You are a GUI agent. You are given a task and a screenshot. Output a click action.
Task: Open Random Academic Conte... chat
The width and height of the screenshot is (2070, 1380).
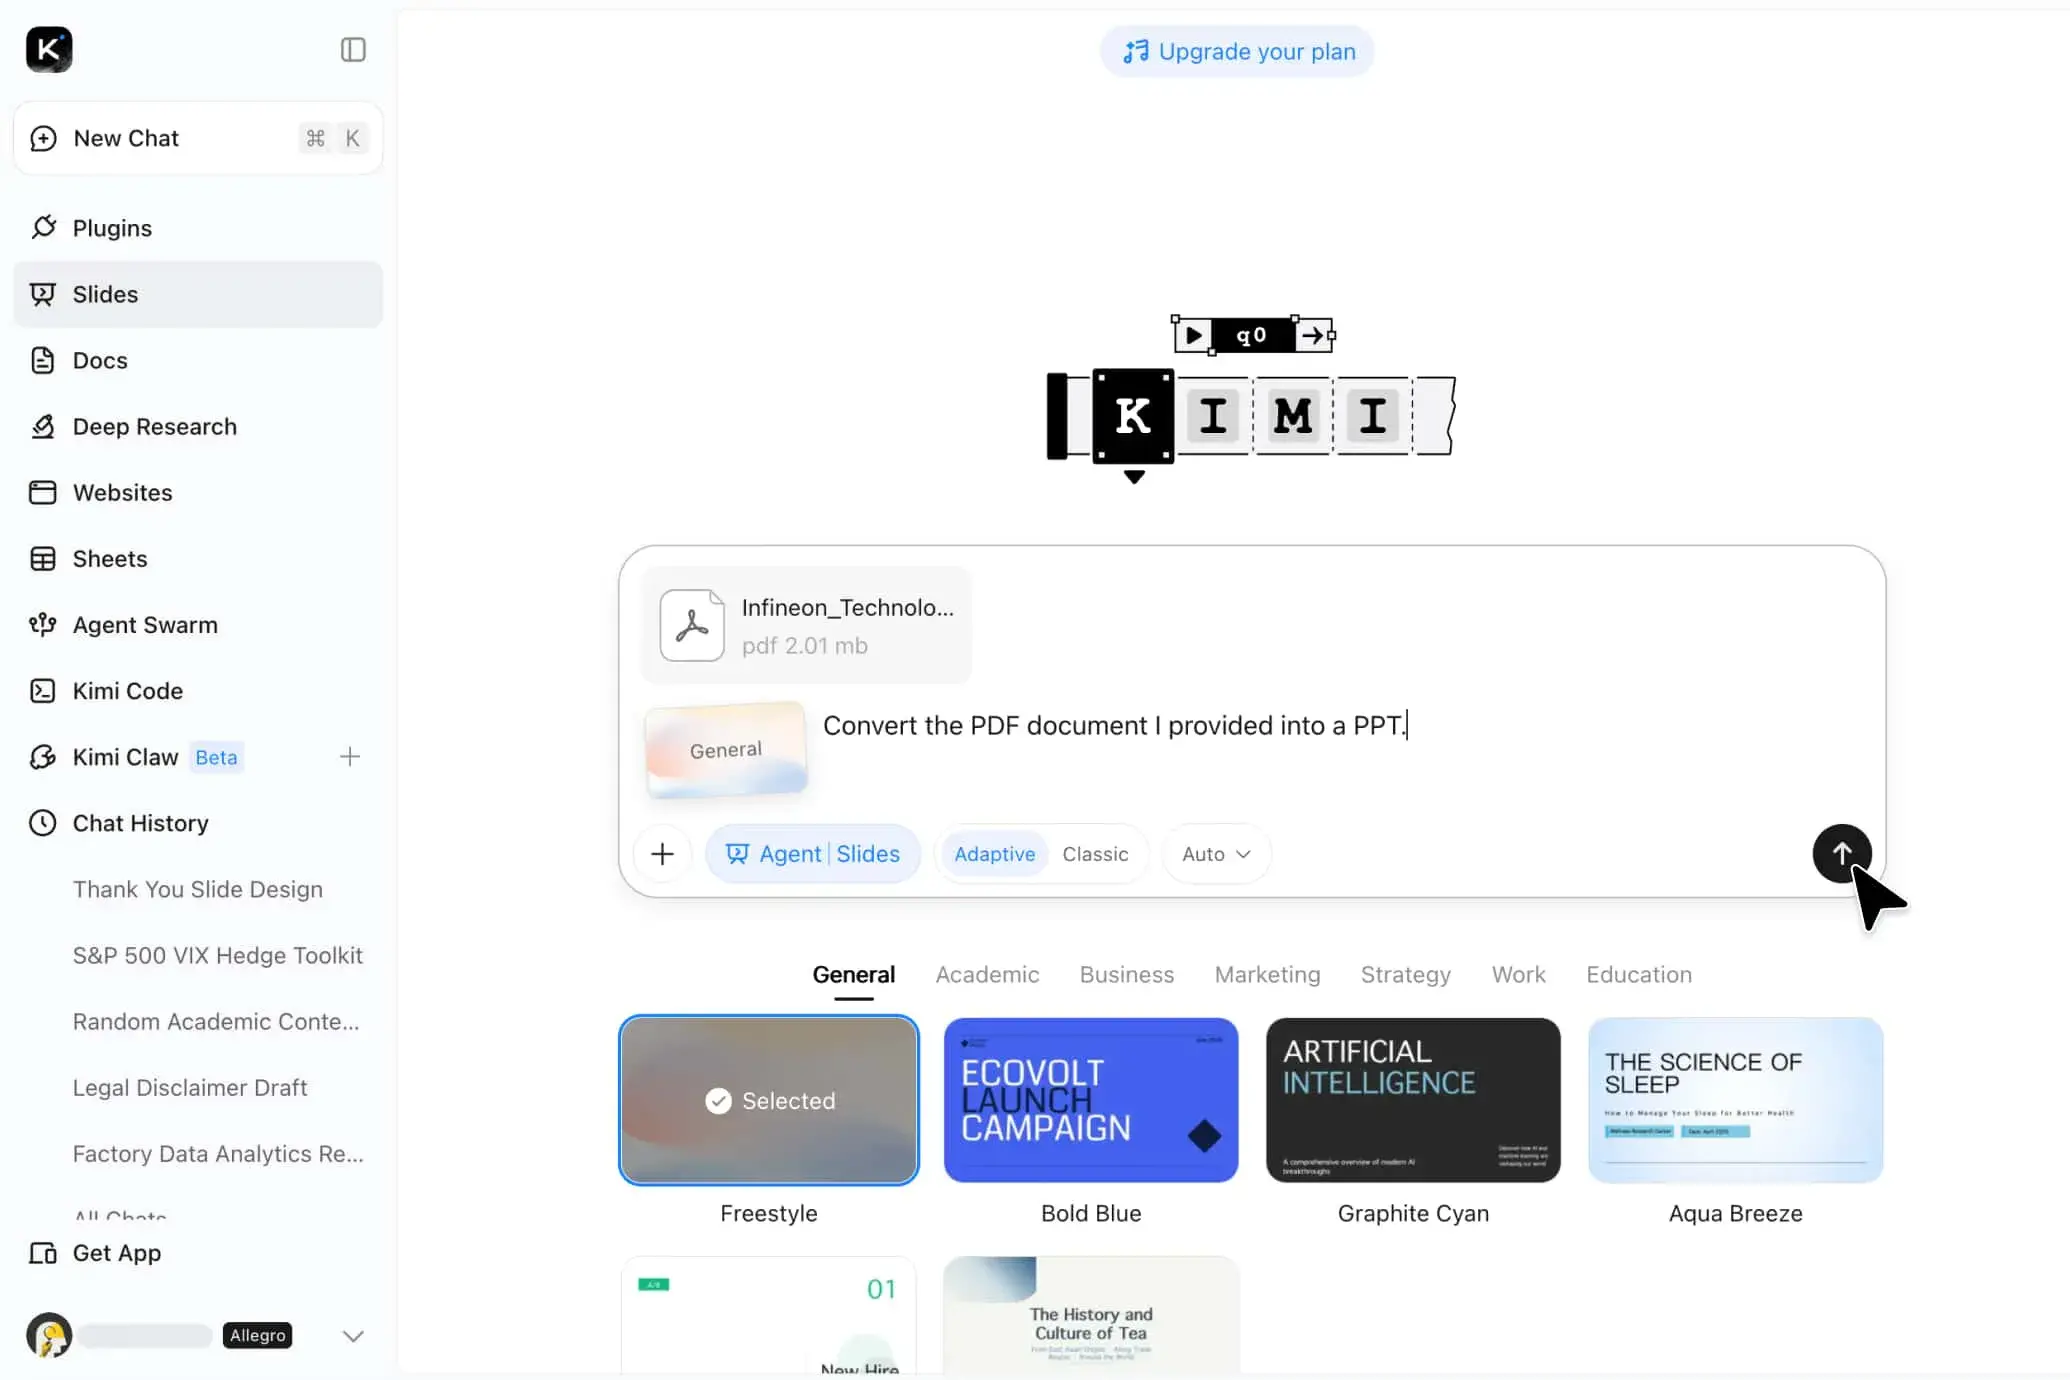coord(216,1021)
